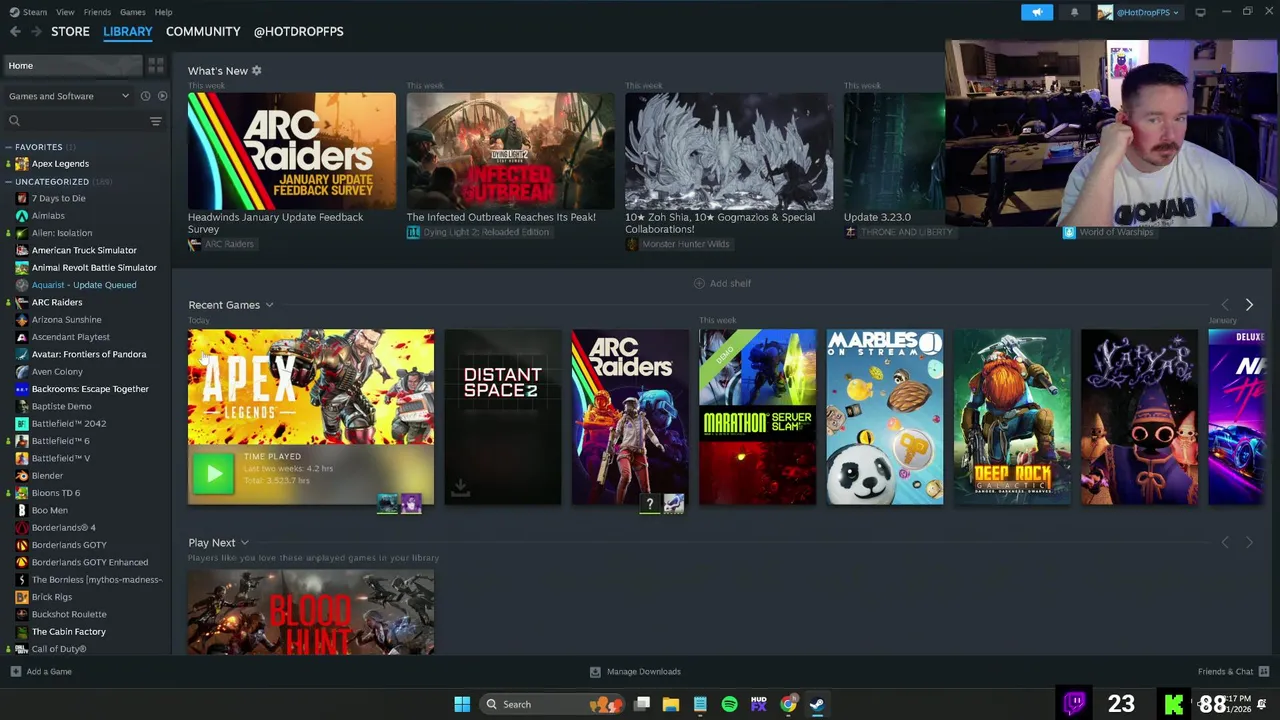Open What's New settings gear
Image resolution: width=1280 pixels, height=720 pixels.
coord(256,71)
